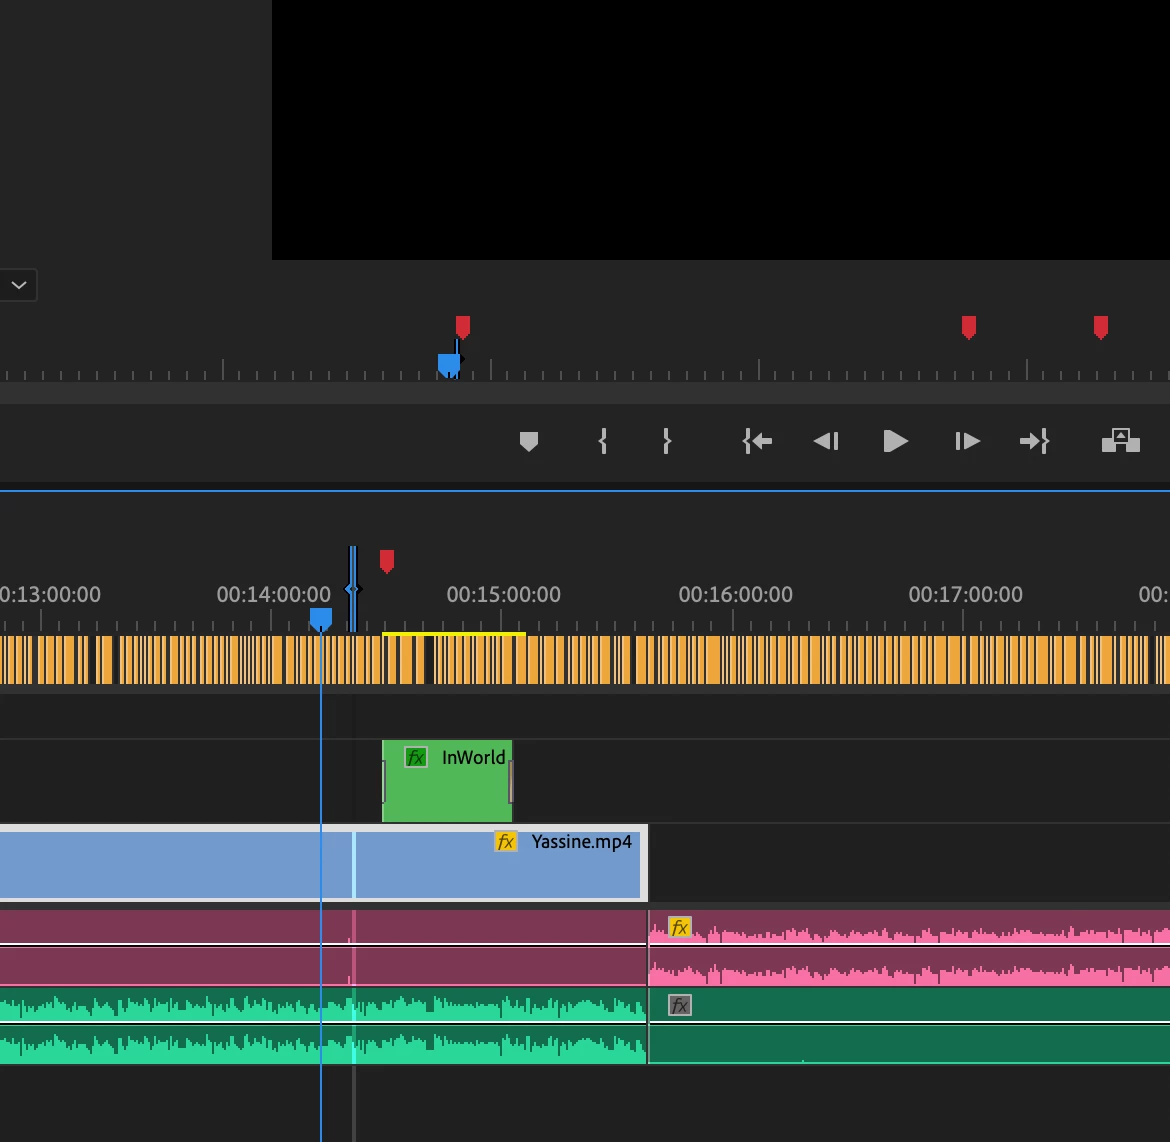Jump to the In point
Viewport: 1170px width, 1142px height.
click(757, 441)
